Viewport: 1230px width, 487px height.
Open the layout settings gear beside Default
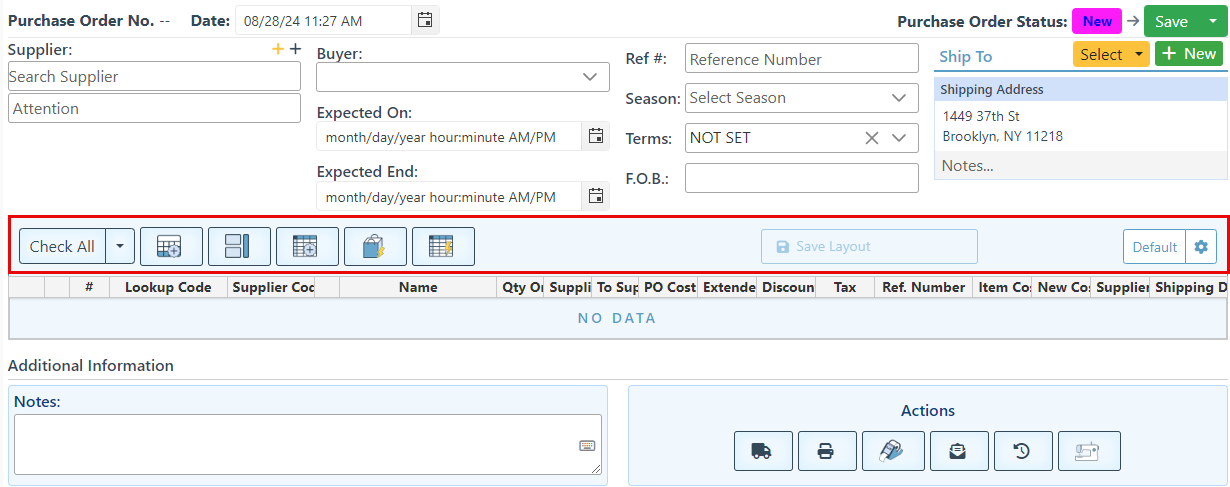coord(1201,247)
